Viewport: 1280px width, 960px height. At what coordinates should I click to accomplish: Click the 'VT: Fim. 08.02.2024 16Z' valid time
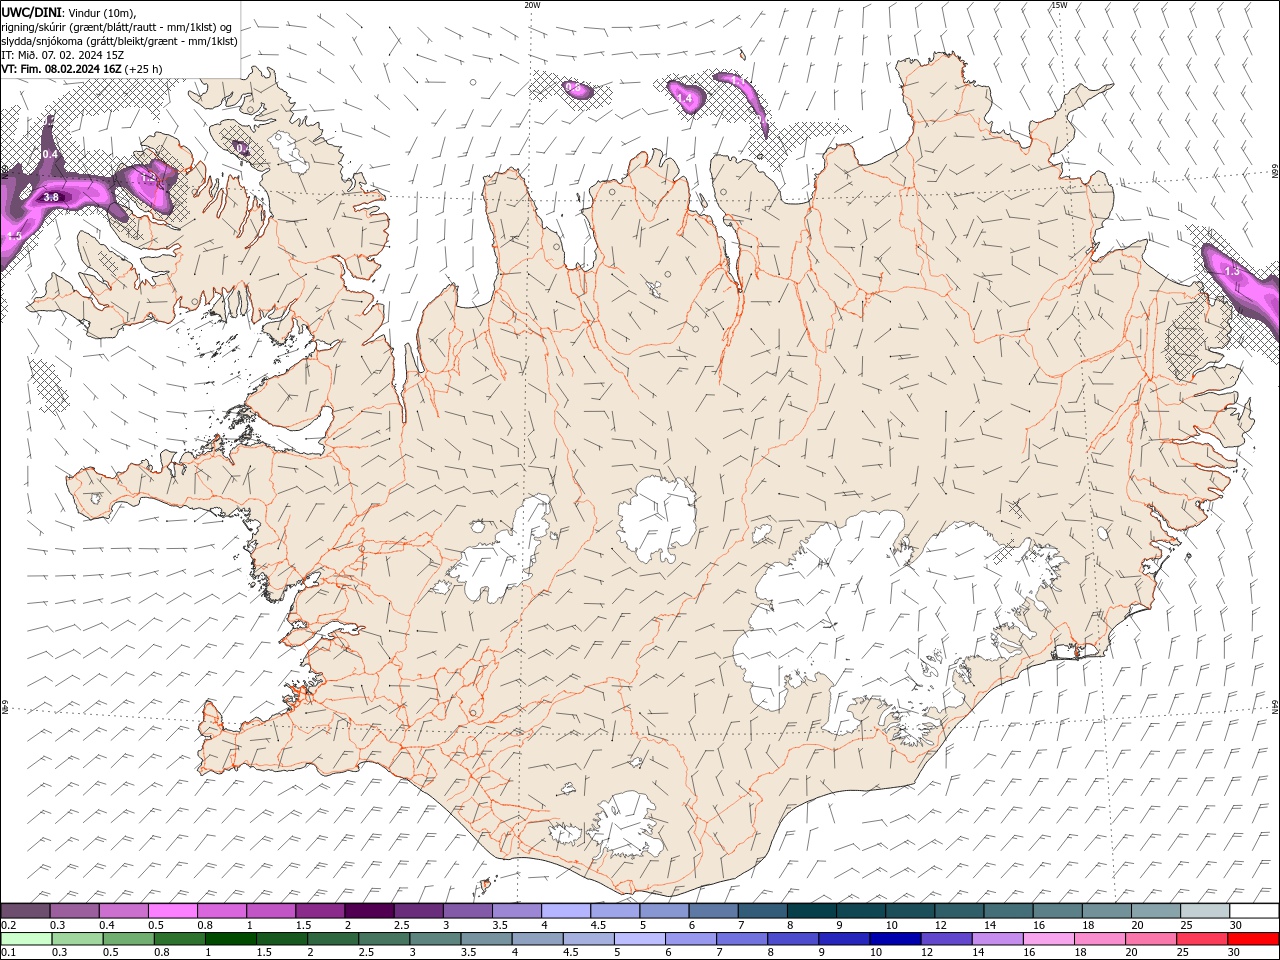click(x=62, y=69)
